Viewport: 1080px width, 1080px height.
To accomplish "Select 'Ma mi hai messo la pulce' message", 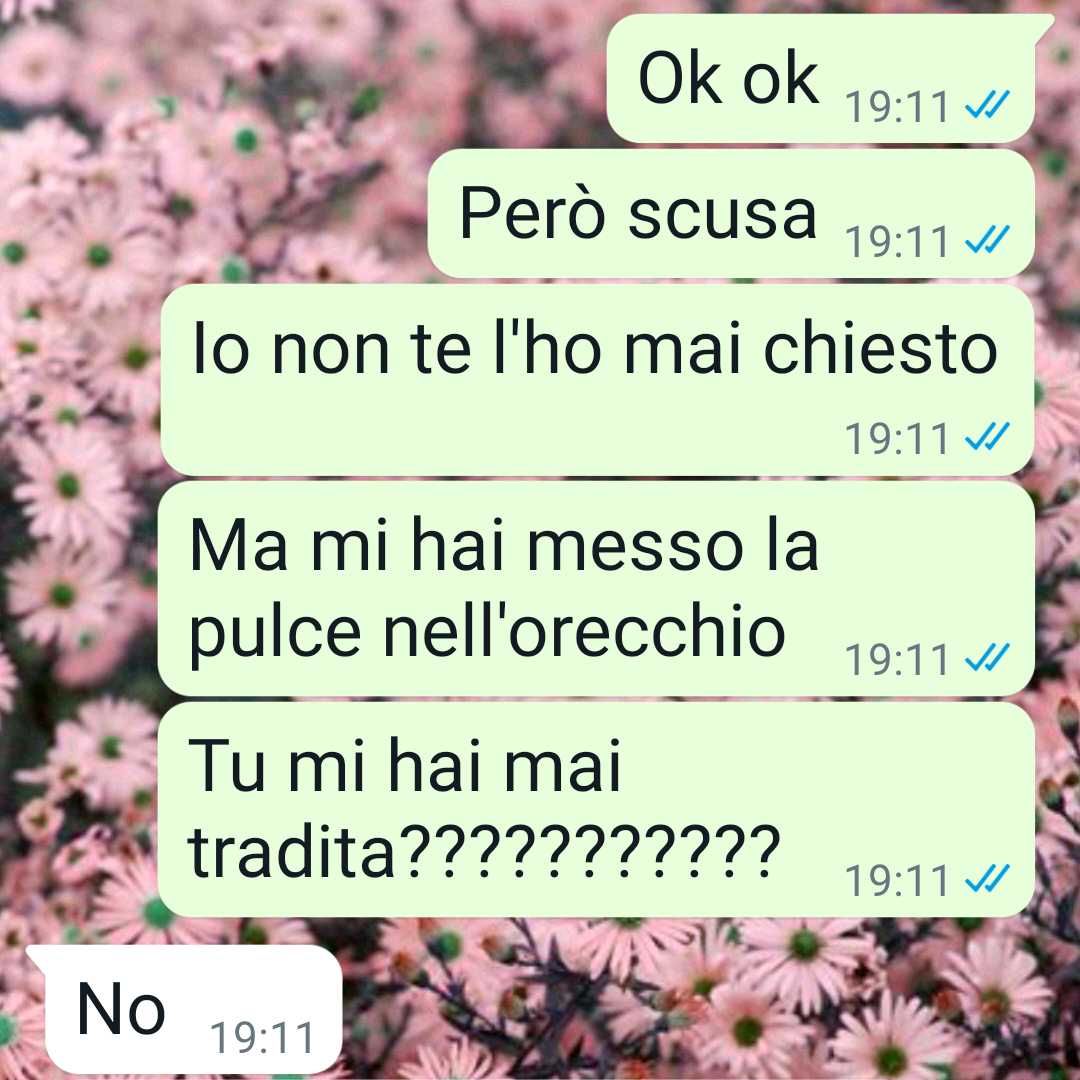I will coord(596,589).
